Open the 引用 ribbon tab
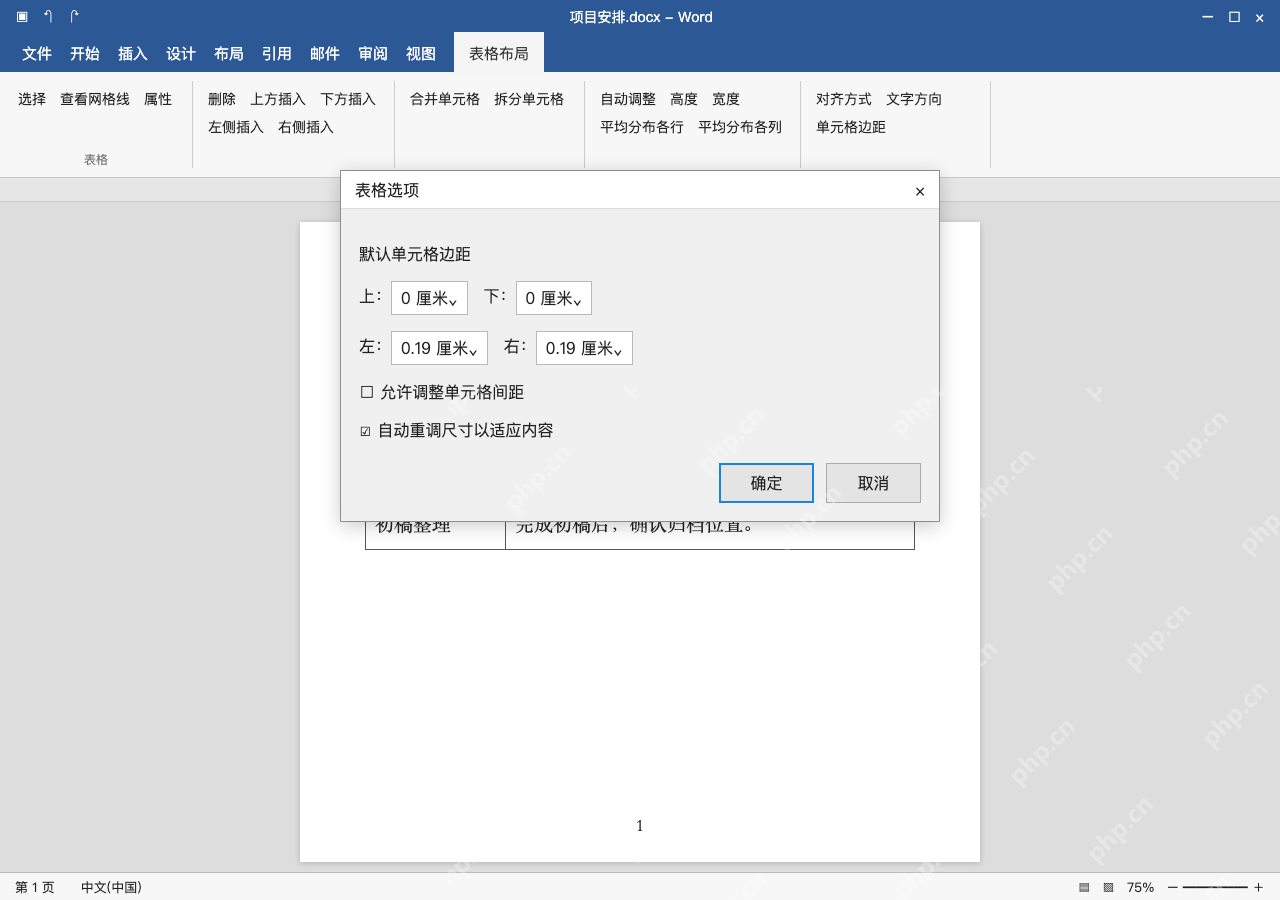Image resolution: width=1280 pixels, height=900 pixels. click(277, 53)
